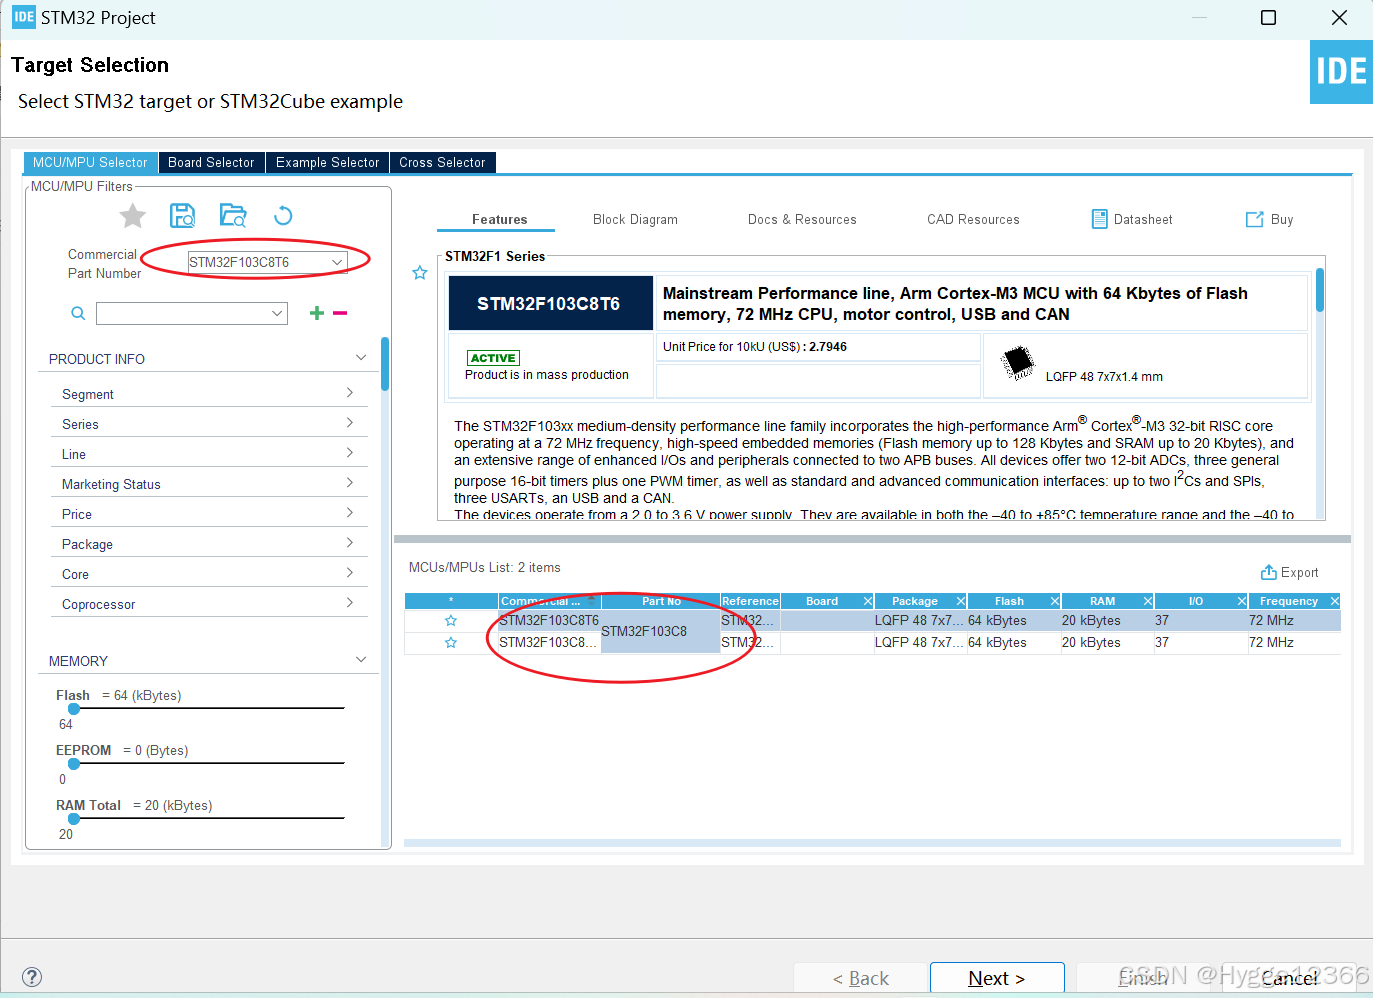This screenshot has width=1373, height=998.
Task: Switch to Cross Selector tab
Action: click(442, 162)
